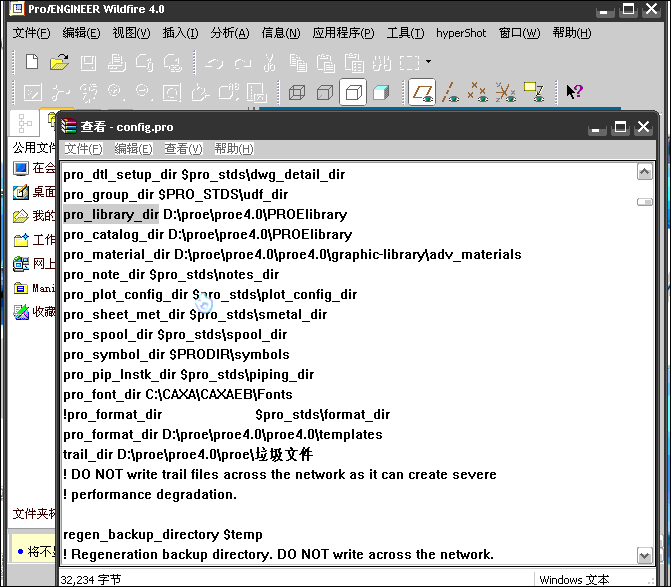This screenshot has height=587, width=671.
Task: Open the 应用程序(P) menu
Action: click(x=343, y=33)
